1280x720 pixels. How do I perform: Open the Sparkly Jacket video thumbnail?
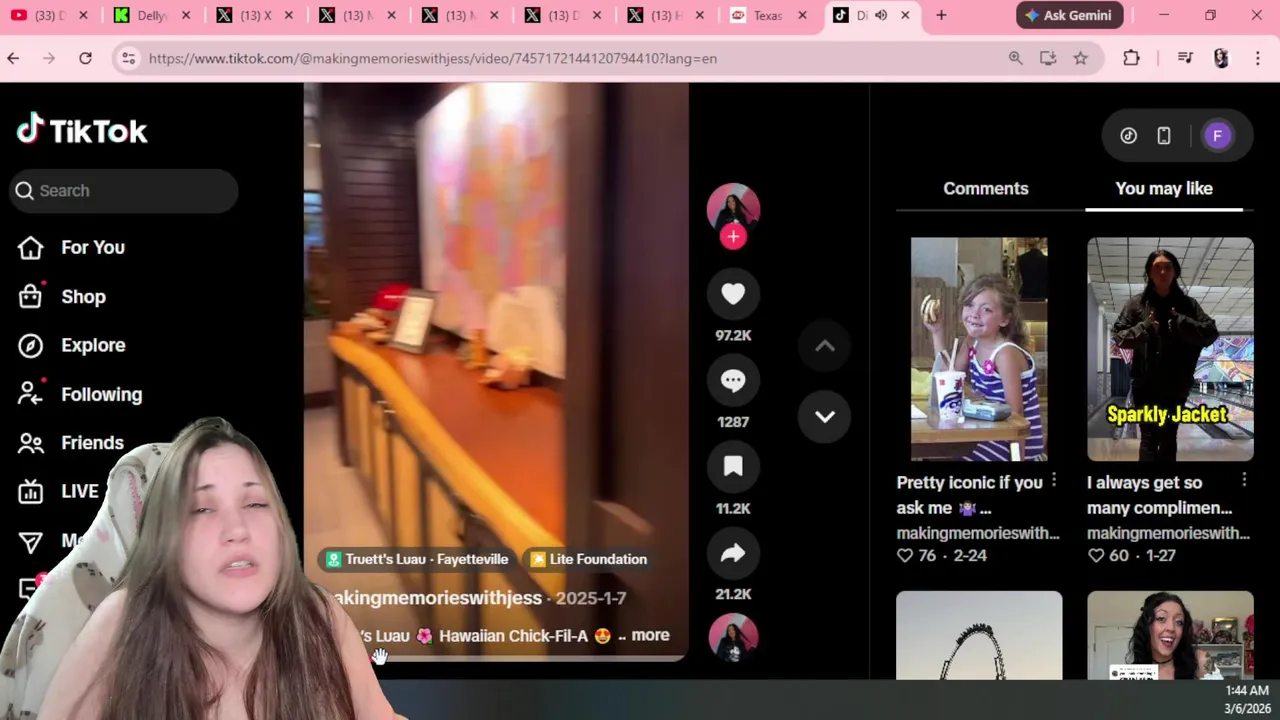[1170, 349]
